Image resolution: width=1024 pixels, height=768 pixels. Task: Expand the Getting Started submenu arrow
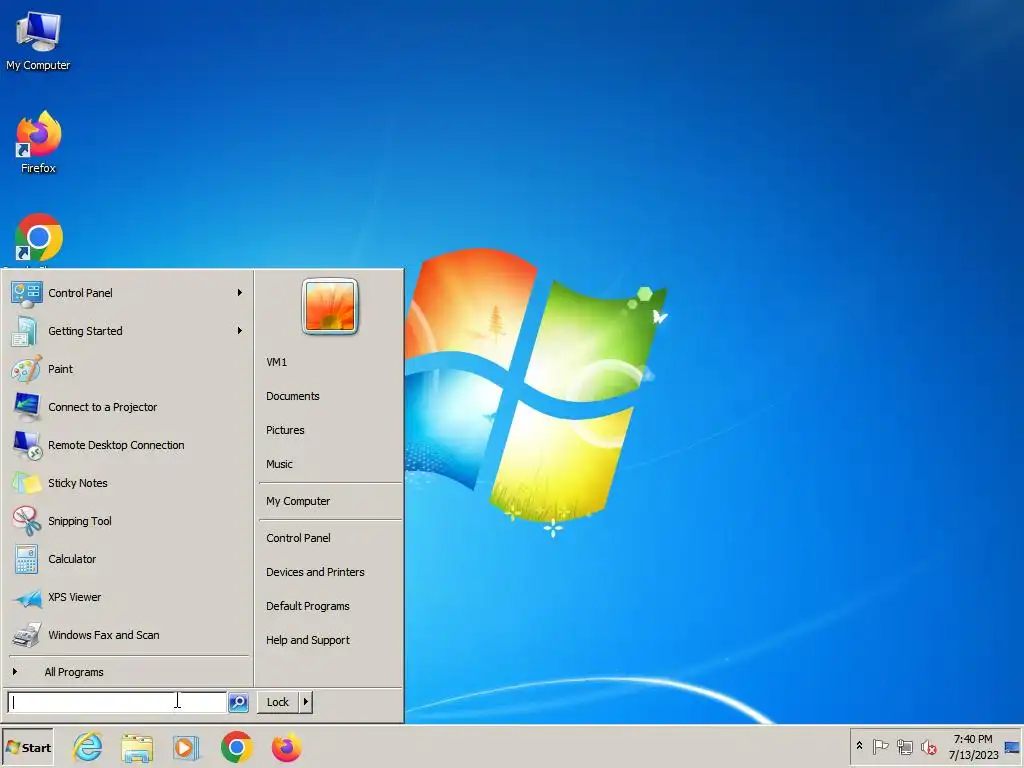(240, 331)
